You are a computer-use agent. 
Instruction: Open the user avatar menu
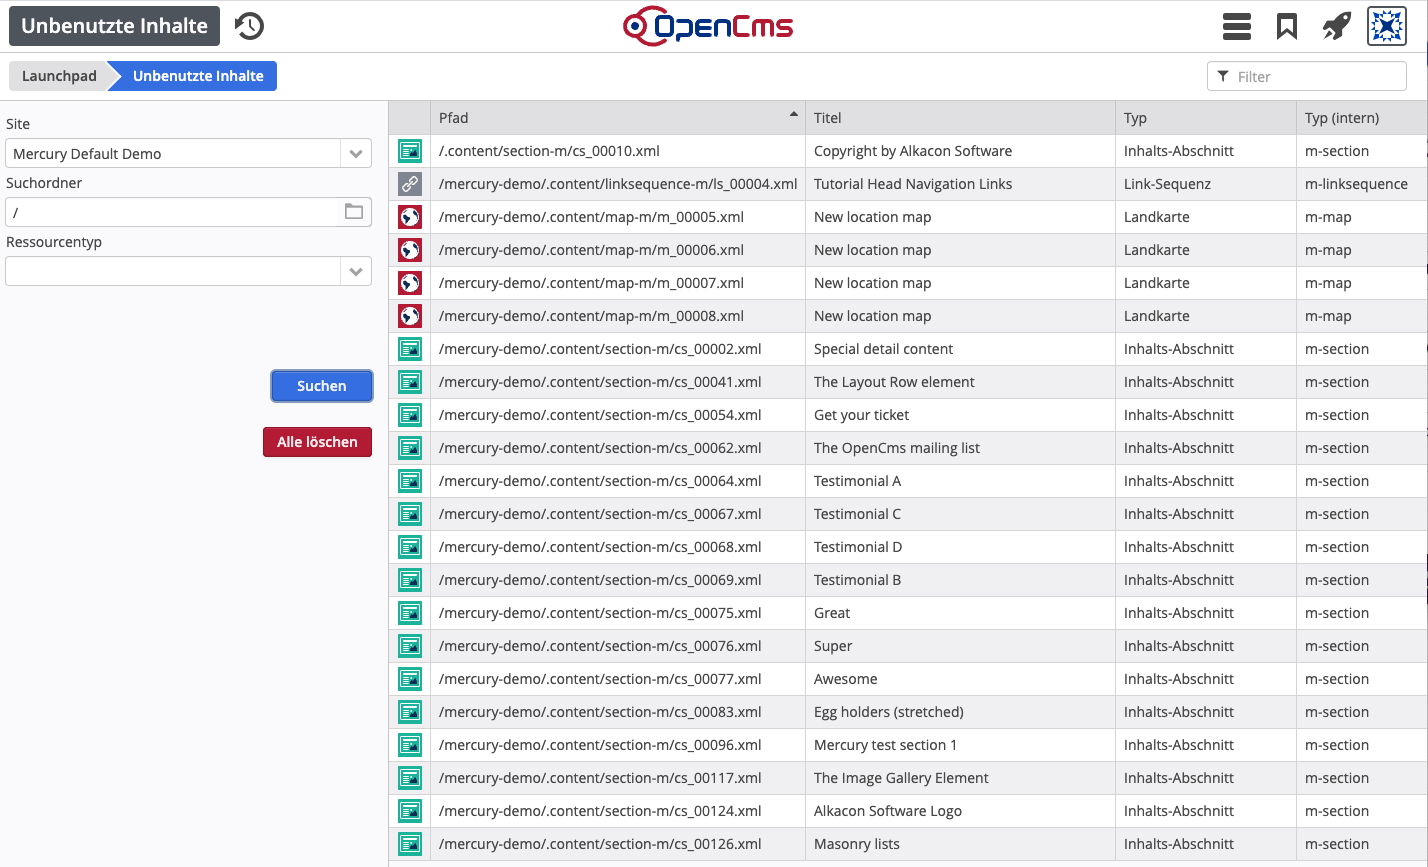click(1387, 26)
